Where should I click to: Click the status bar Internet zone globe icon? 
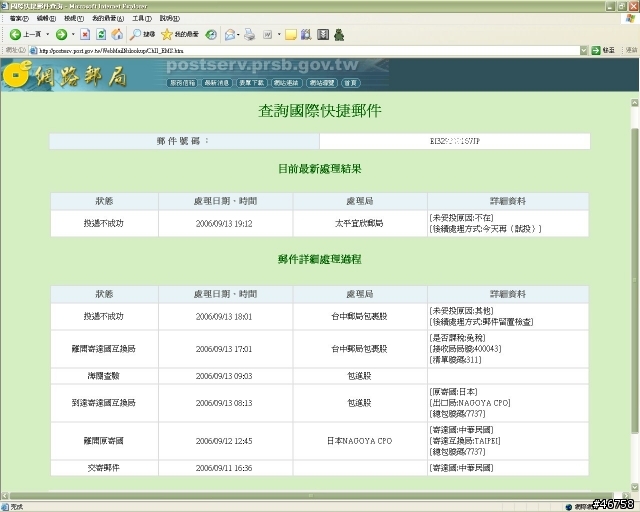pos(569,507)
